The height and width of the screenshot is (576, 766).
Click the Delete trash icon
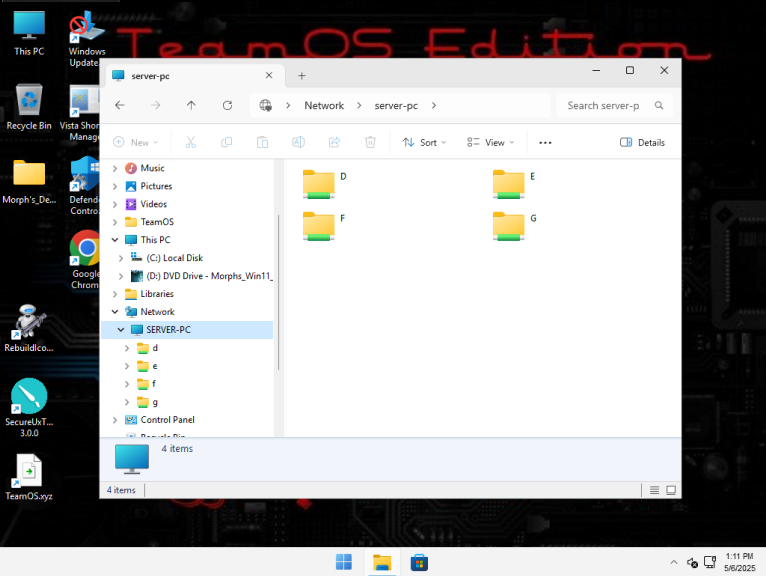point(370,142)
